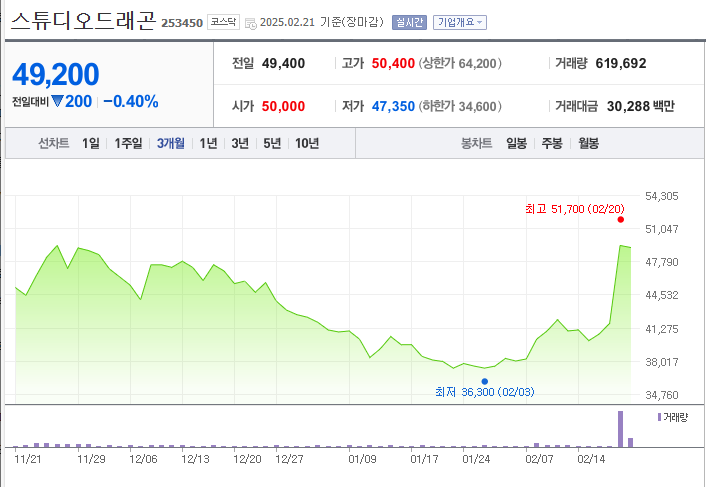The image size is (706, 487).
Task: Select the 1년 line chart tab
Action: click(x=208, y=144)
